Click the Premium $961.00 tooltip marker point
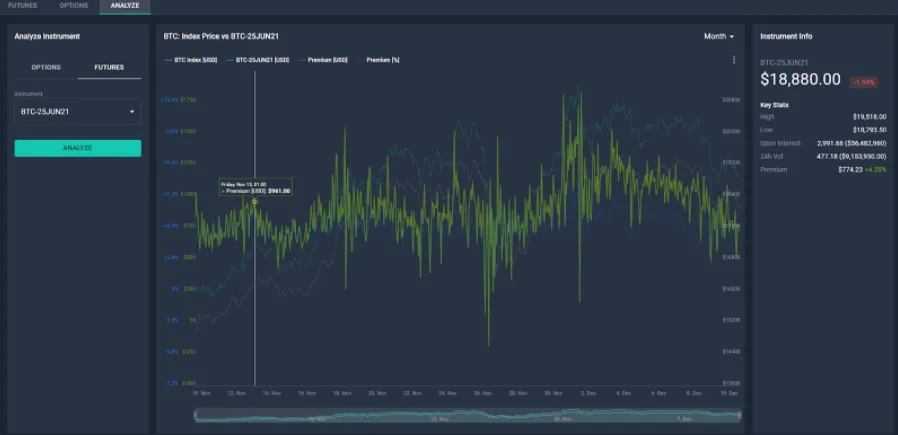This screenshot has width=898, height=435. point(255,201)
